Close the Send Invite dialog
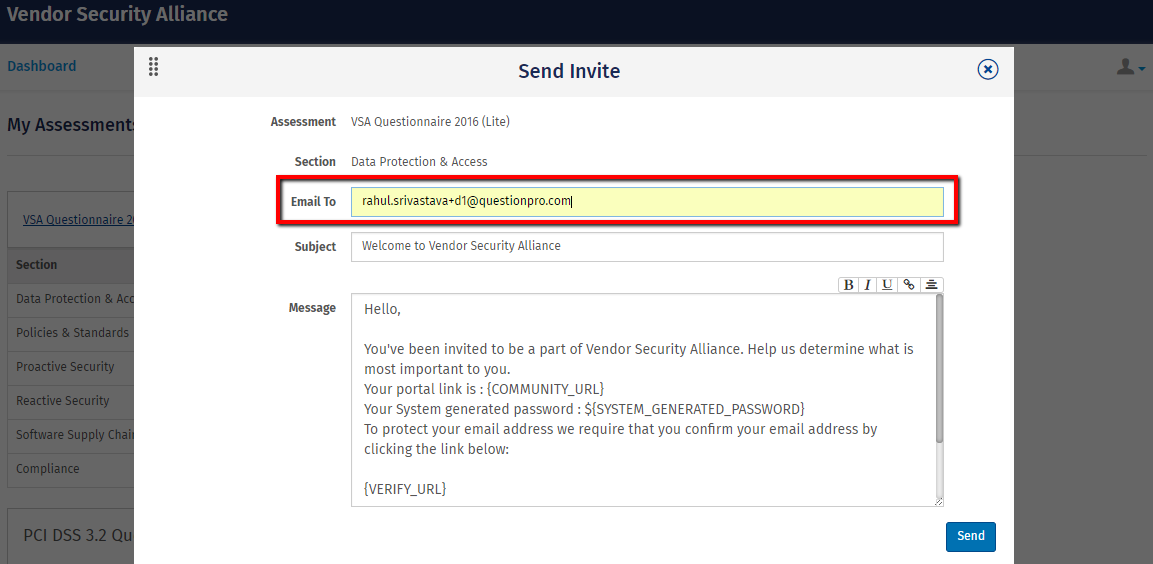The height and width of the screenshot is (564, 1153). (x=987, y=69)
